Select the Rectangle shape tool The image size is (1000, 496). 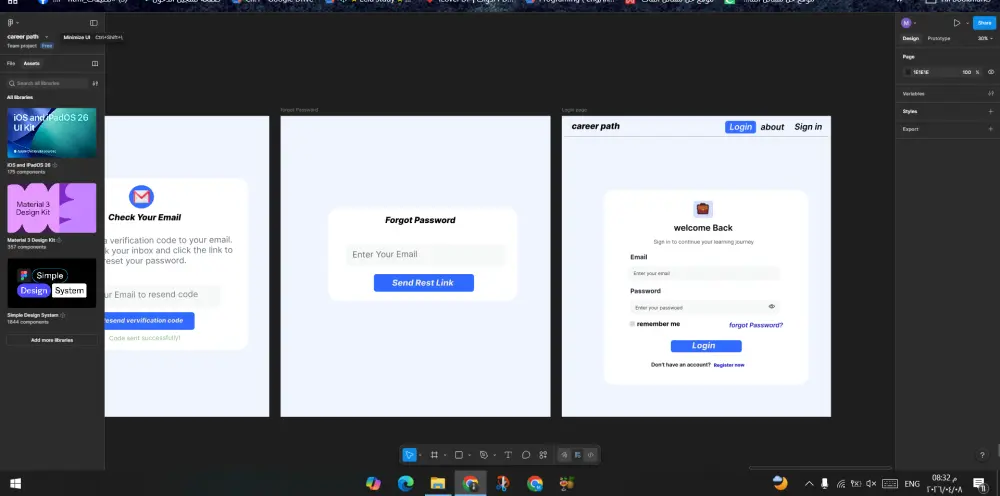coord(459,455)
